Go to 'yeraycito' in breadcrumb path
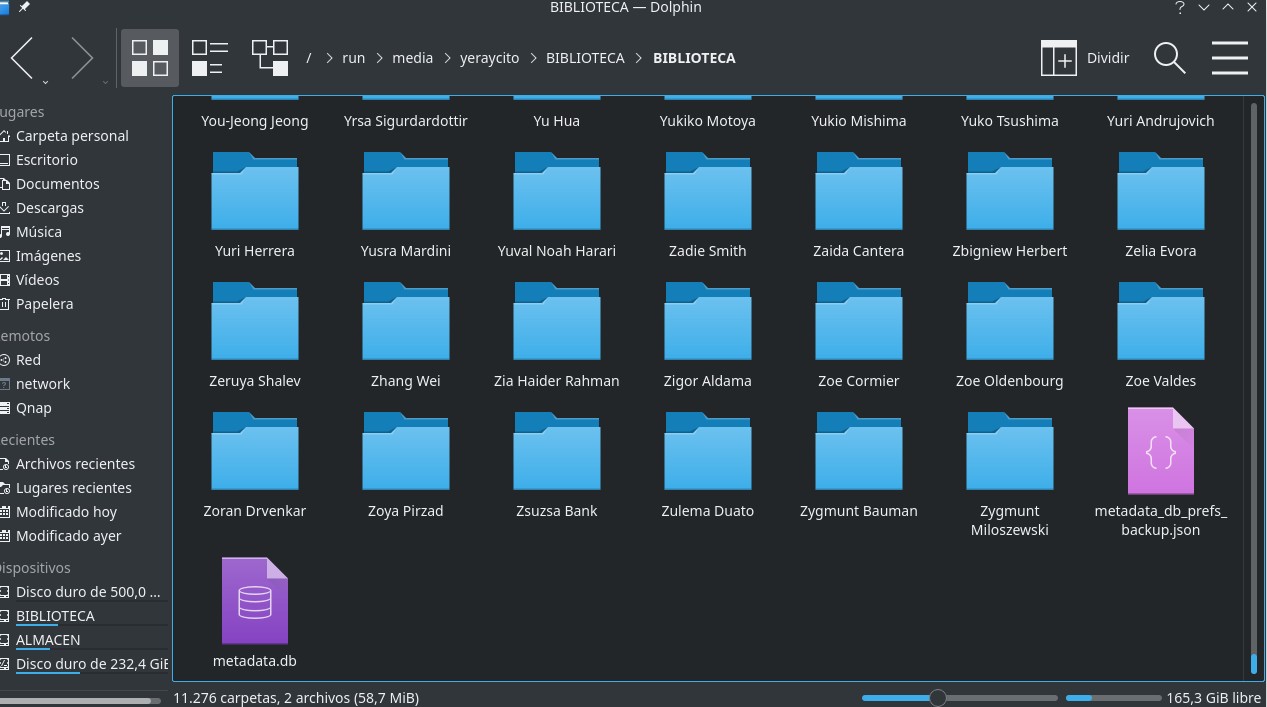The image size is (1267, 707). pyautogui.click(x=489, y=58)
